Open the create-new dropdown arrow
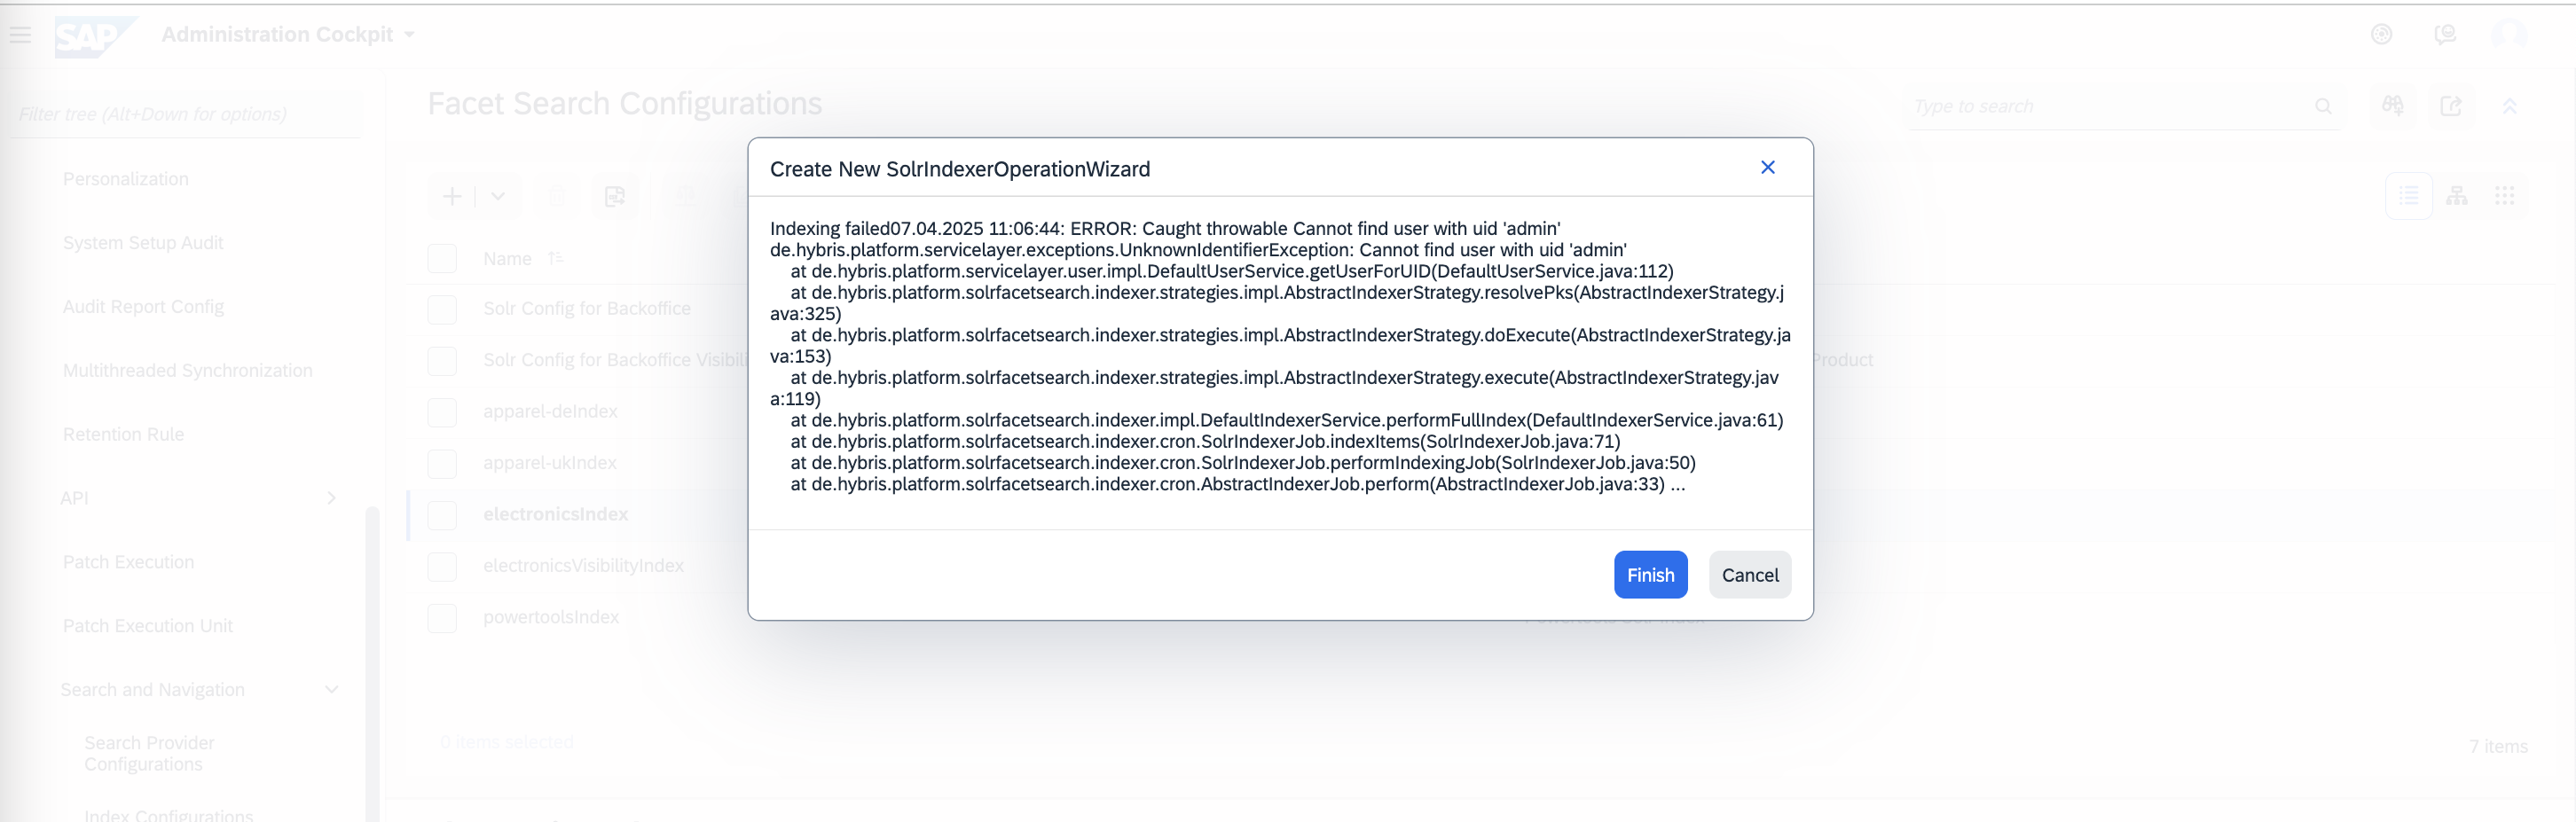This screenshot has width=2576, height=822. pyautogui.click(x=498, y=196)
